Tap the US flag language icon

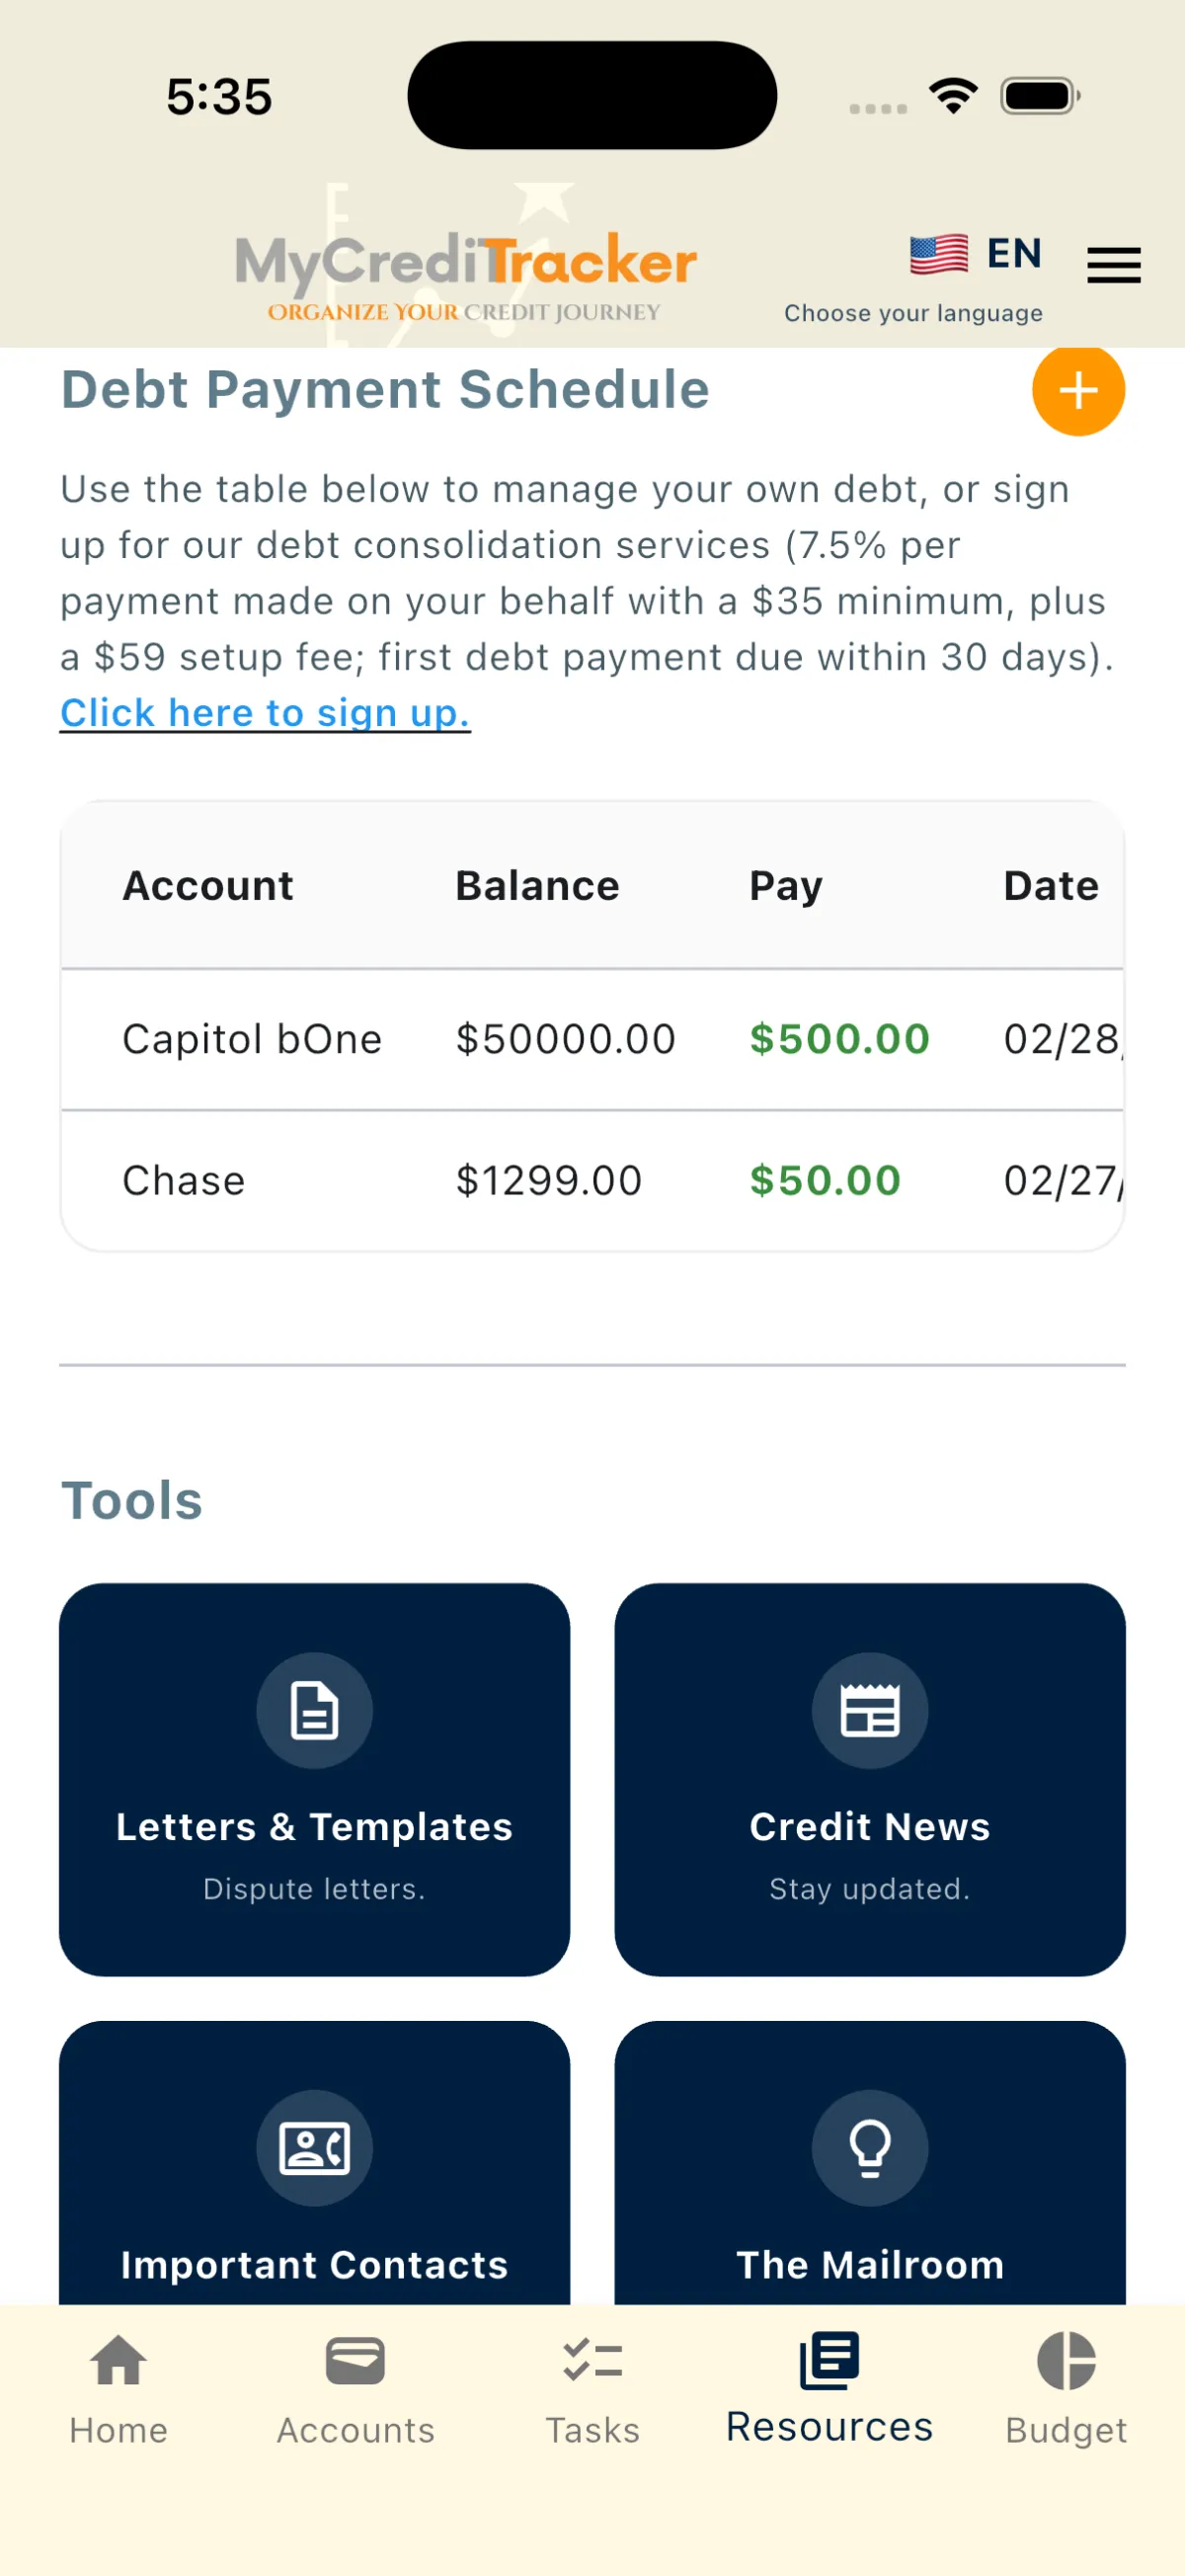(938, 254)
